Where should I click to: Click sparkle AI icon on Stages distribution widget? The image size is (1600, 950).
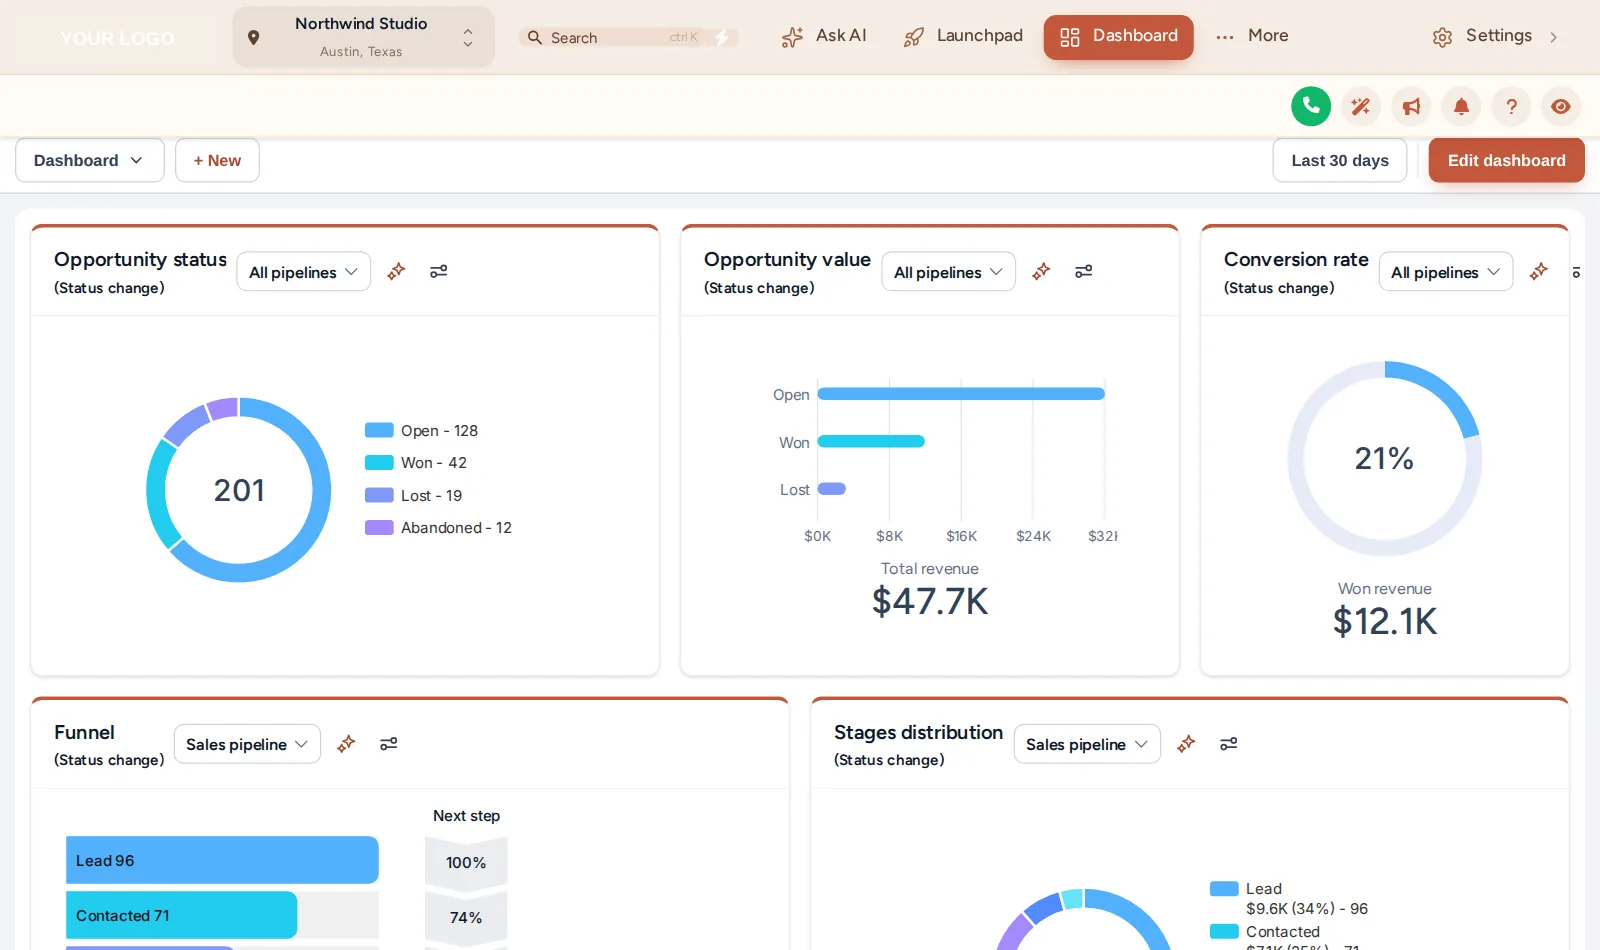pyautogui.click(x=1186, y=743)
